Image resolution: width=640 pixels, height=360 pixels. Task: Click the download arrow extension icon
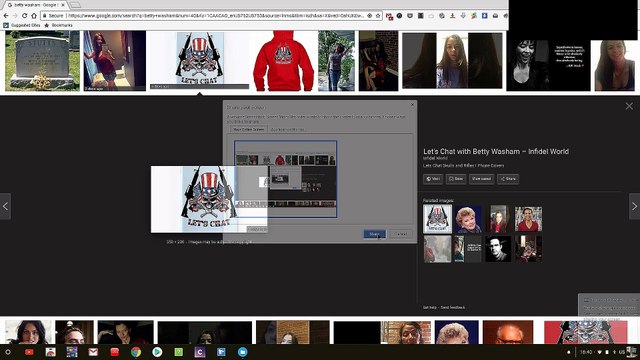click(x=452, y=16)
